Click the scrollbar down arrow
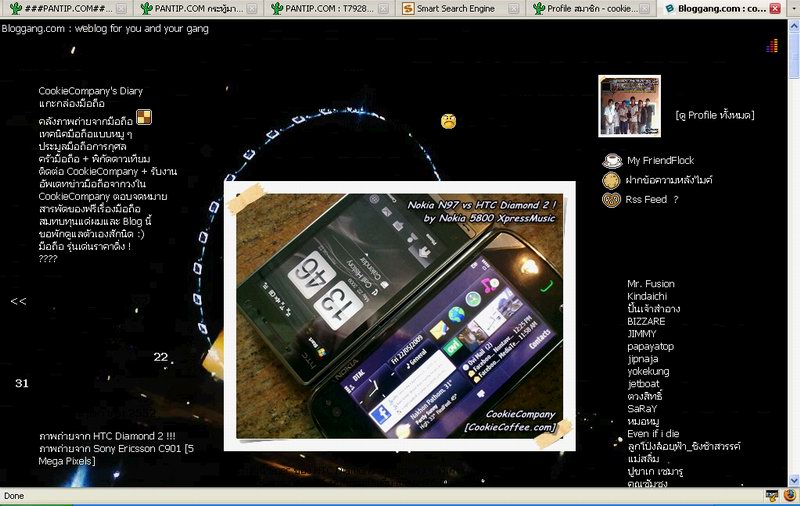 [793, 480]
